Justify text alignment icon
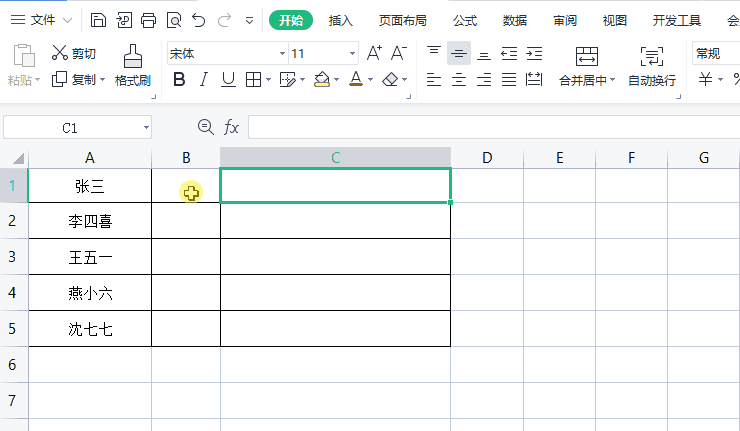Viewport: 740px width, 431px height. 509,79
